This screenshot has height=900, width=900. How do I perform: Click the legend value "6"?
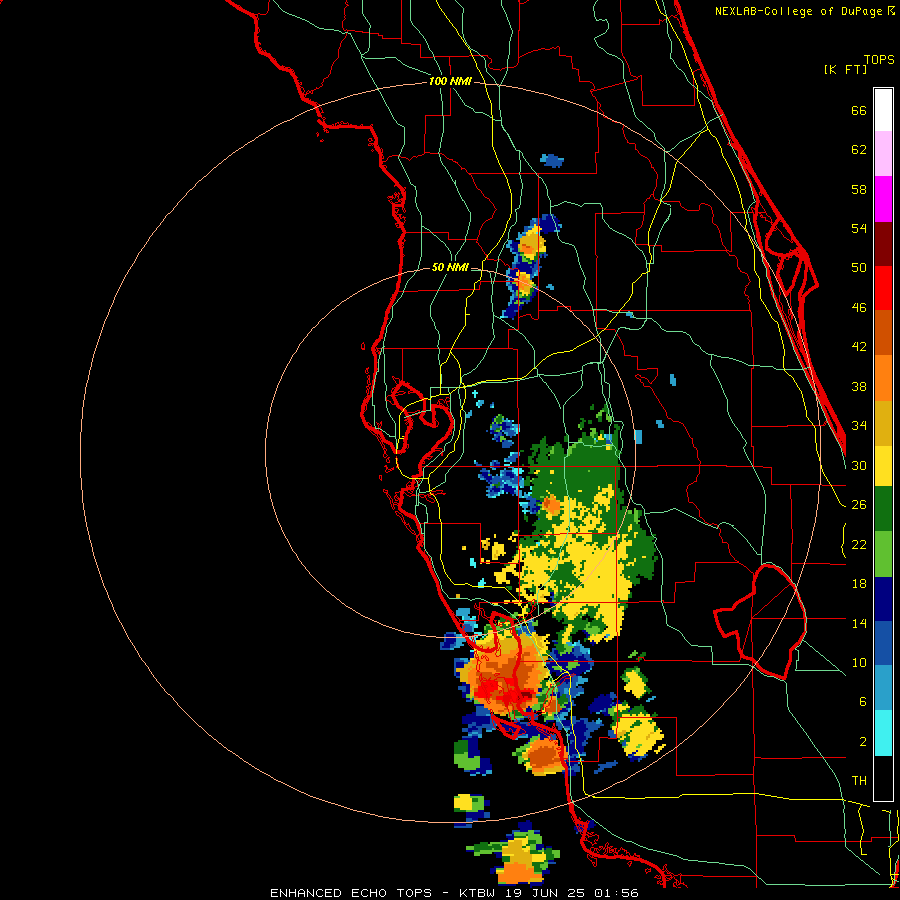tap(863, 702)
